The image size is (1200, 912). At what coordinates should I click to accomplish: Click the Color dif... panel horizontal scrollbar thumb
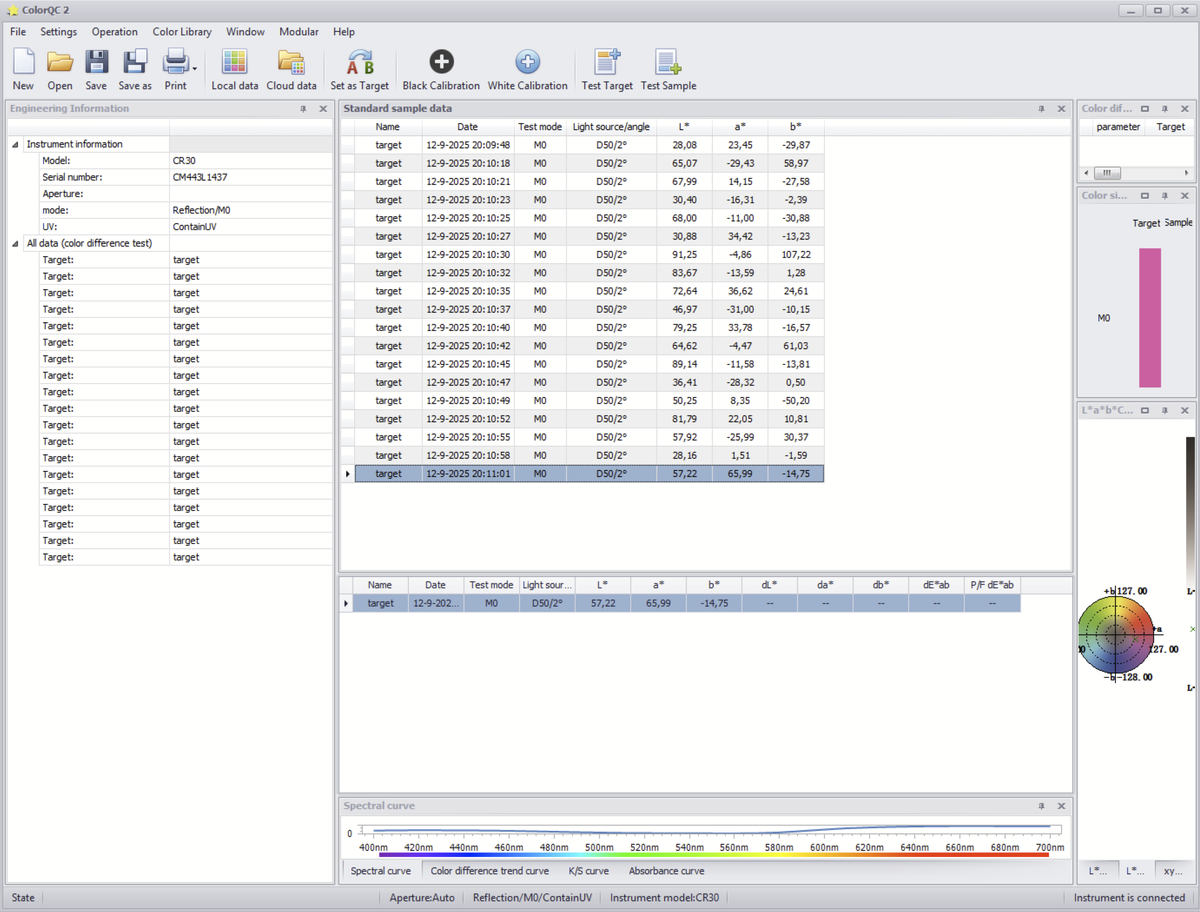1107,172
